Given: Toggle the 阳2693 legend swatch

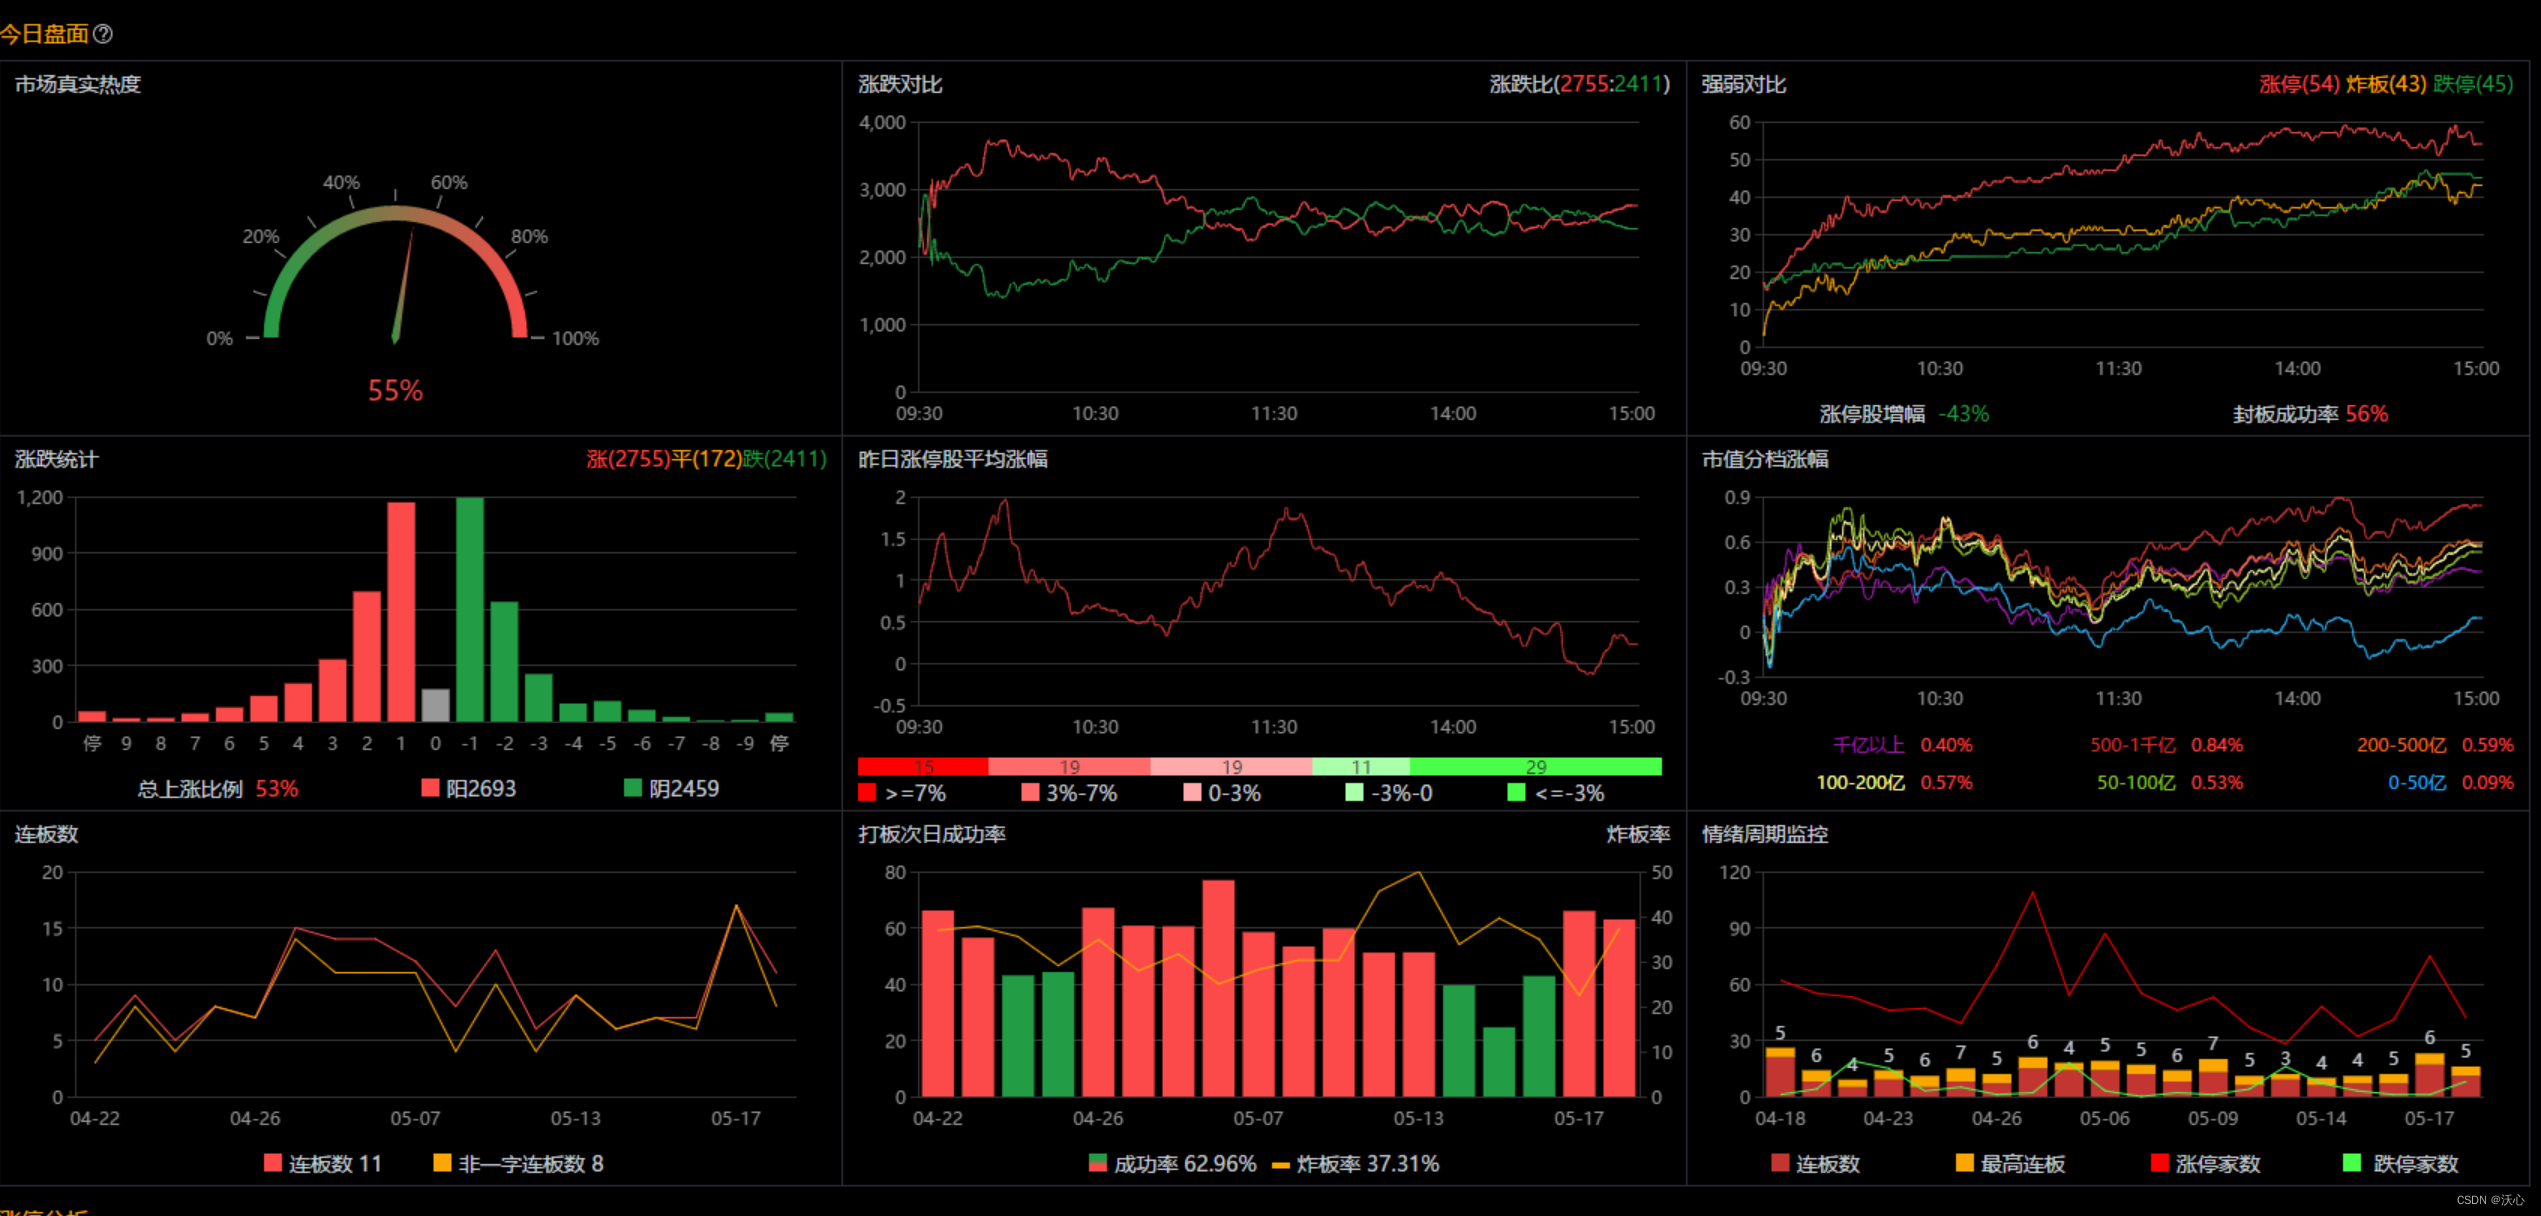Looking at the screenshot, I should 431,788.
